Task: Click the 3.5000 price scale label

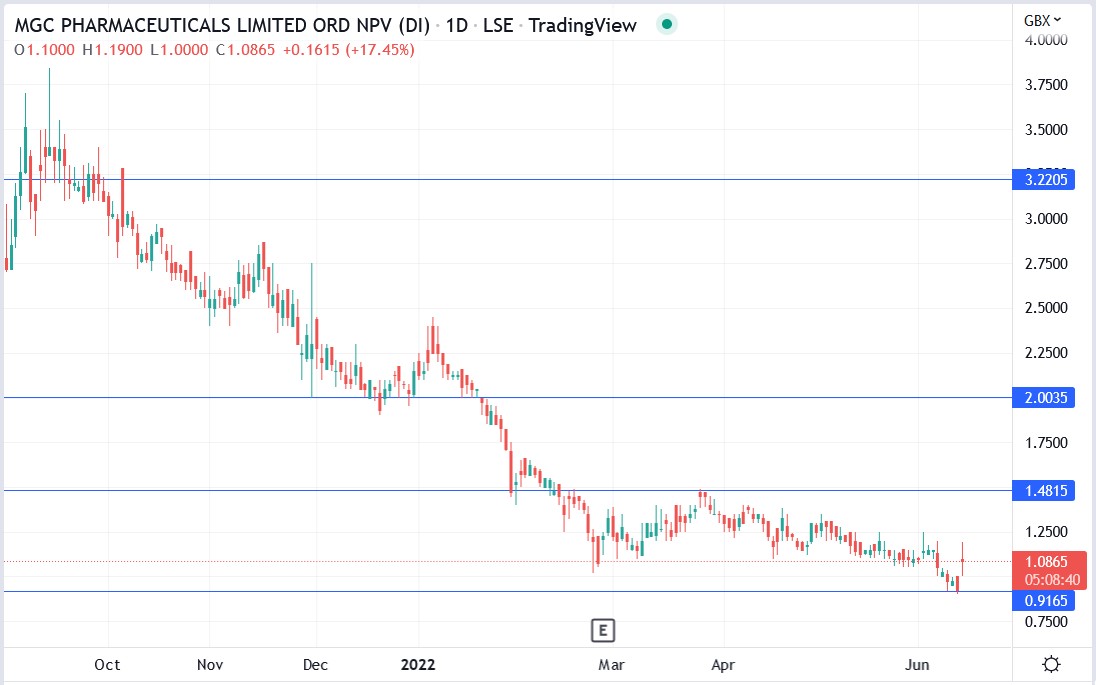Action: [x=1046, y=130]
